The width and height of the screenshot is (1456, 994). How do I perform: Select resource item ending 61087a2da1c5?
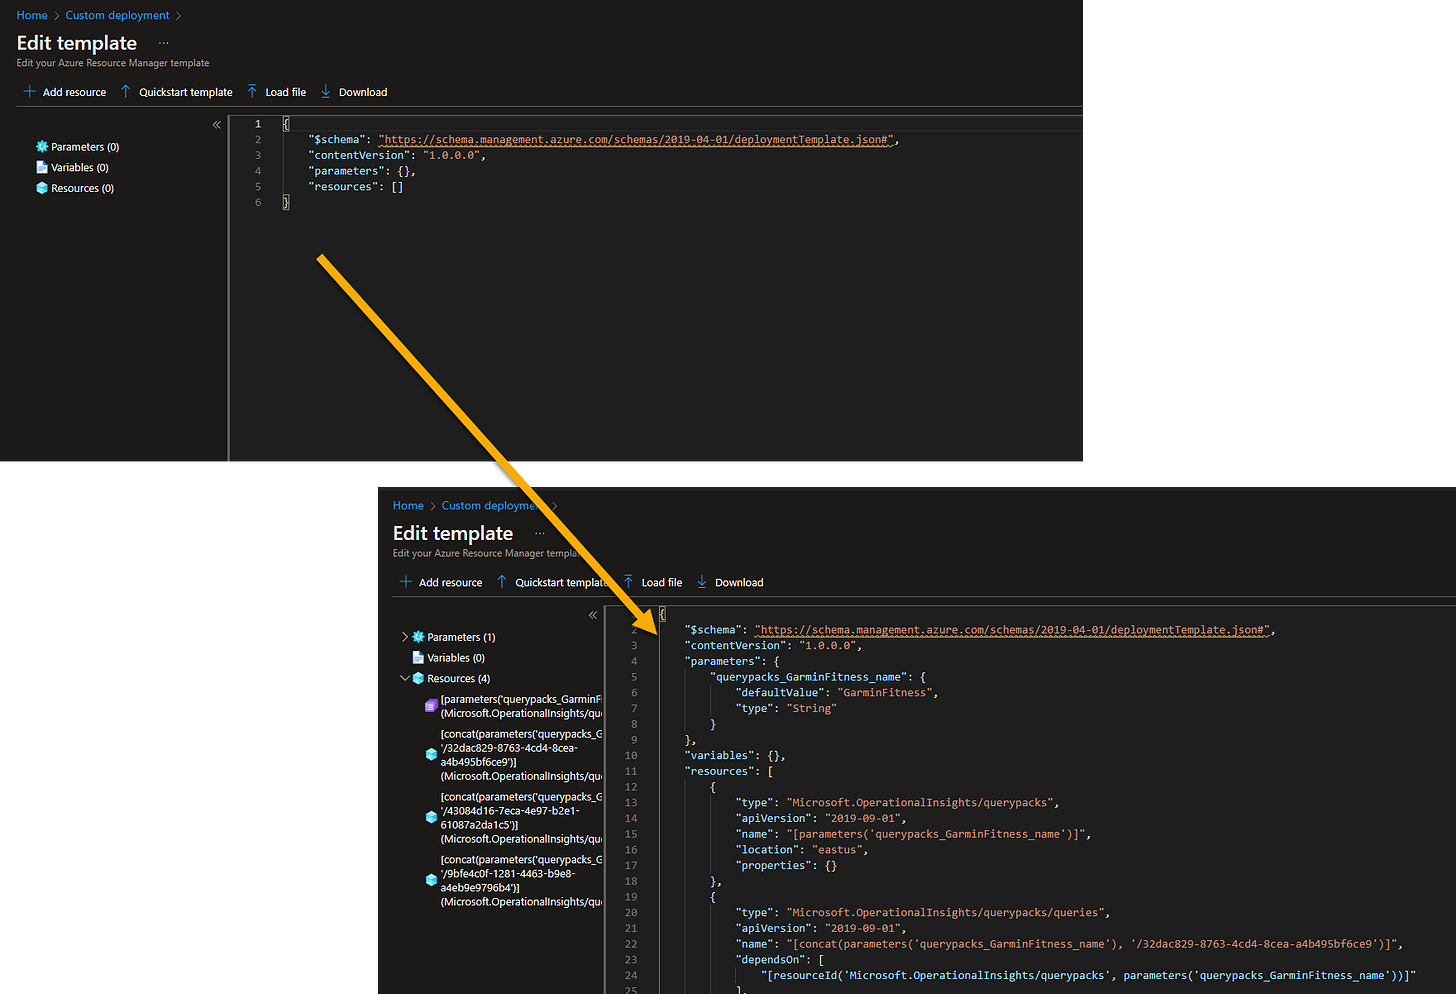521,818
